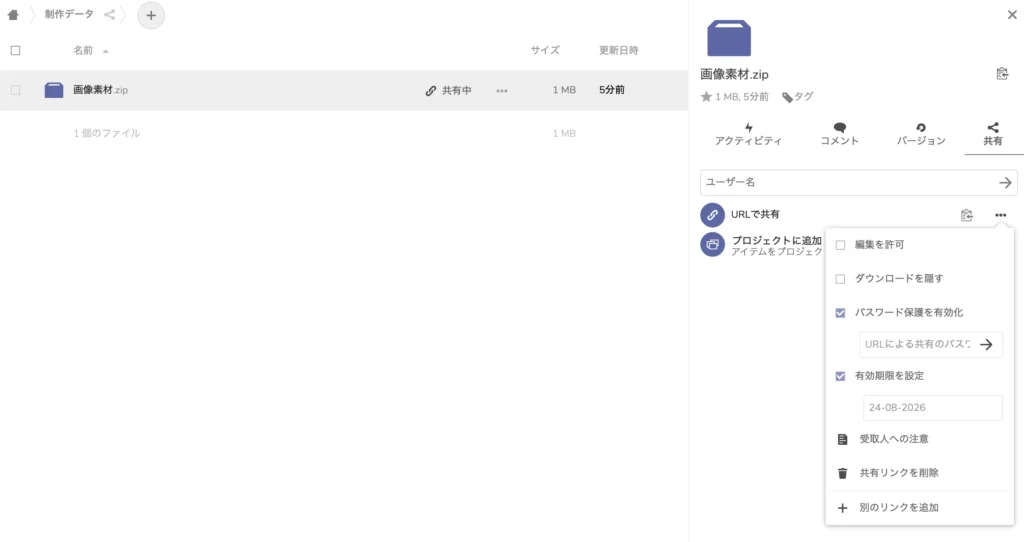
Task: Copy the share URL via the clipboard icon
Action: click(x=967, y=215)
